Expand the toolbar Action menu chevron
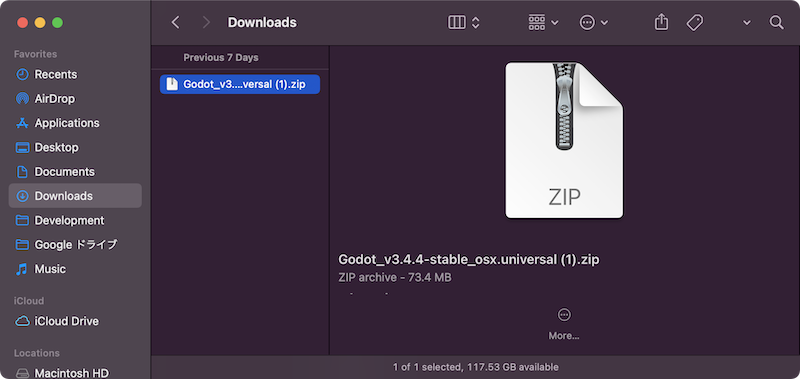The width and height of the screenshot is (800, 379). 605,23
